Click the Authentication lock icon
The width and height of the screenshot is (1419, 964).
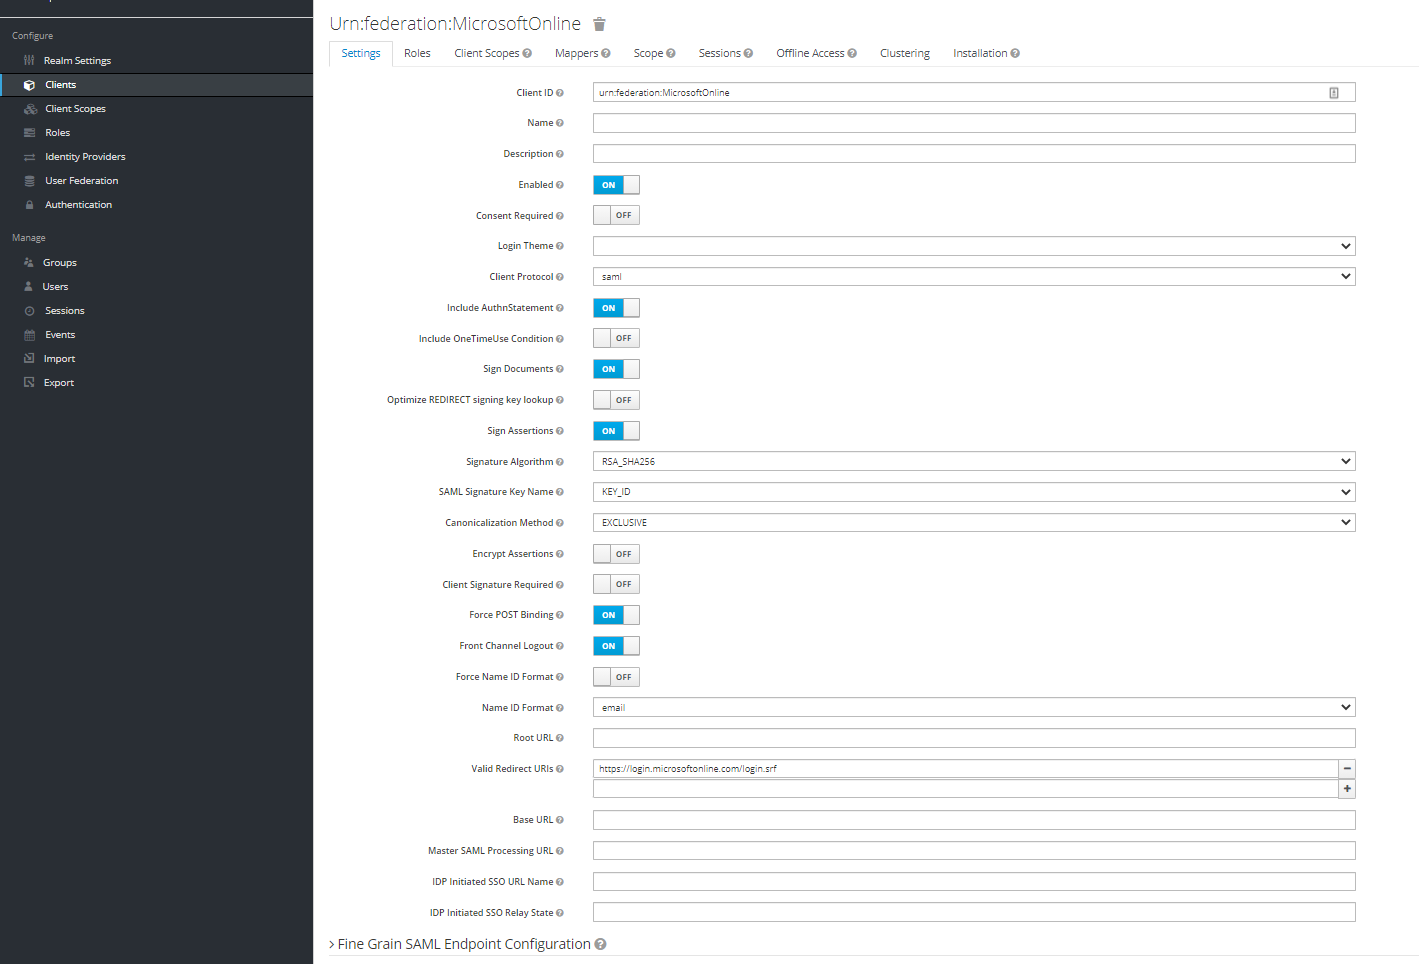29,205
